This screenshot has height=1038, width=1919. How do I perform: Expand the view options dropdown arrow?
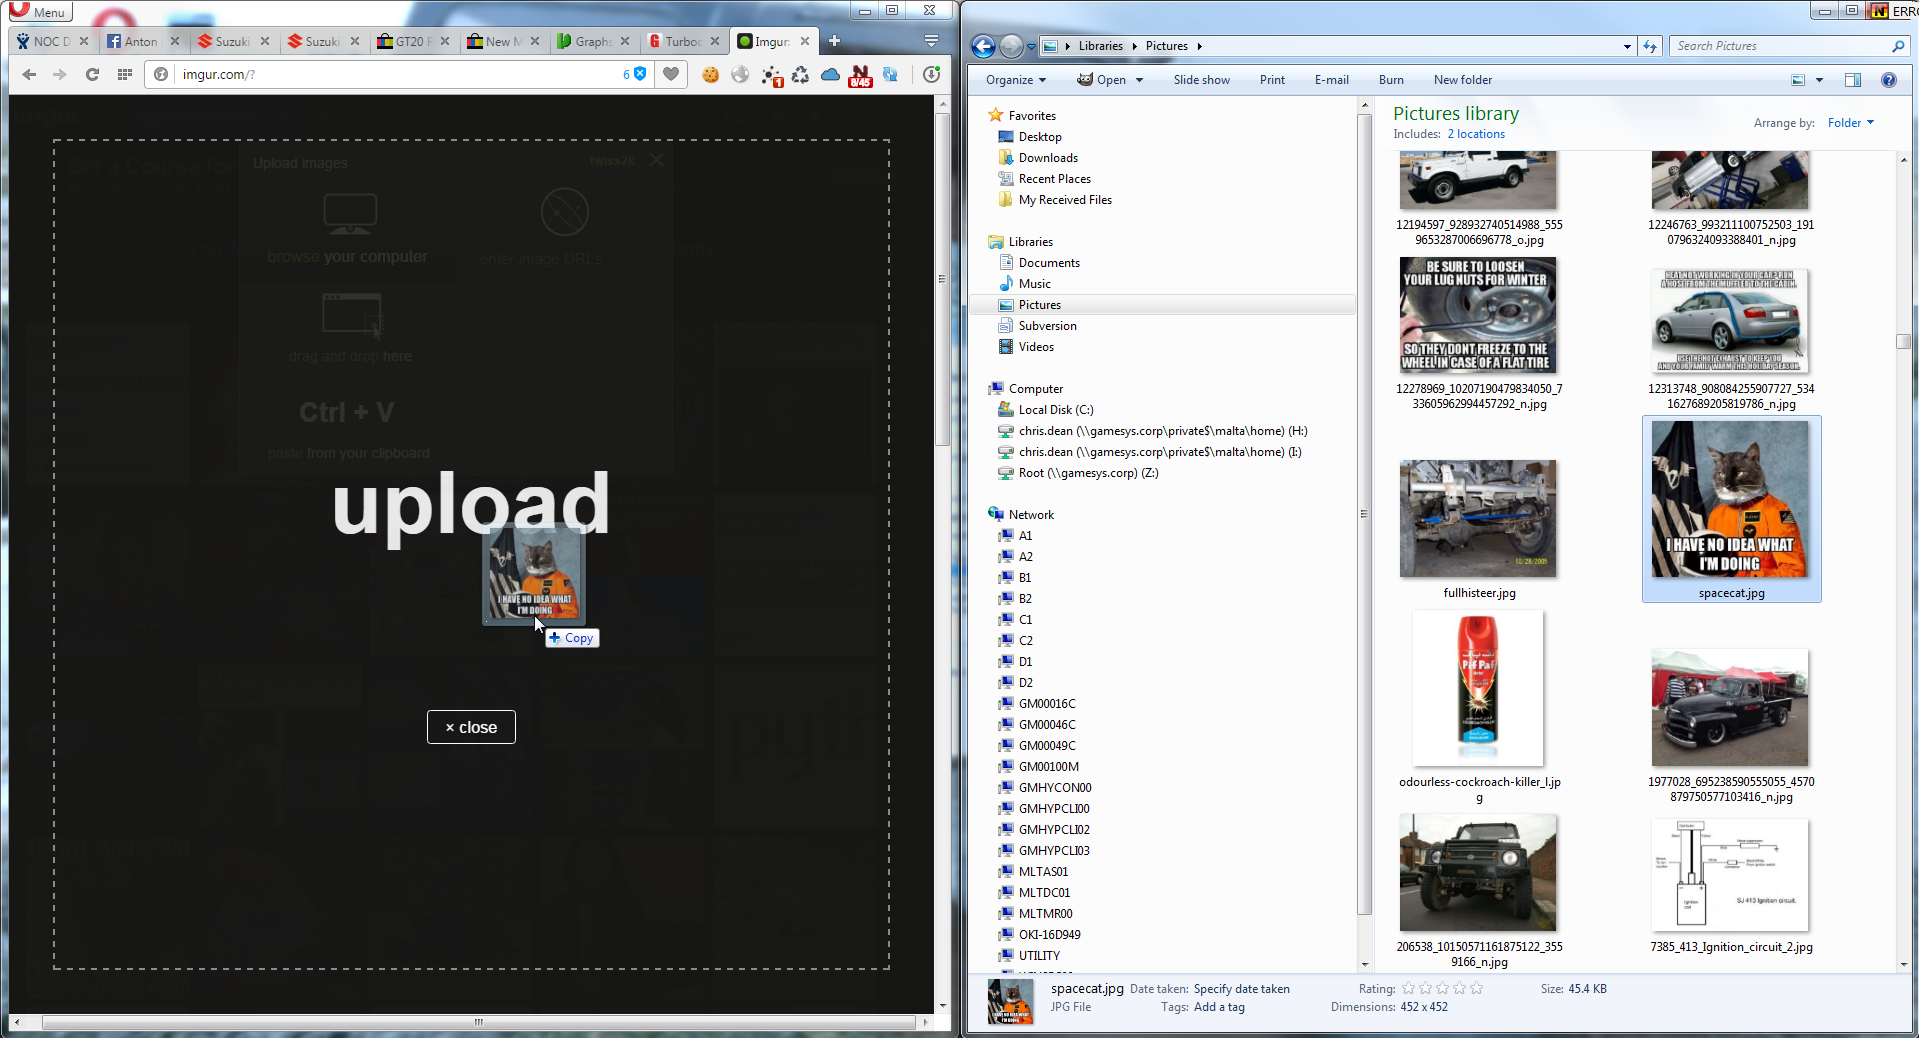click(x=1819, y=80)
